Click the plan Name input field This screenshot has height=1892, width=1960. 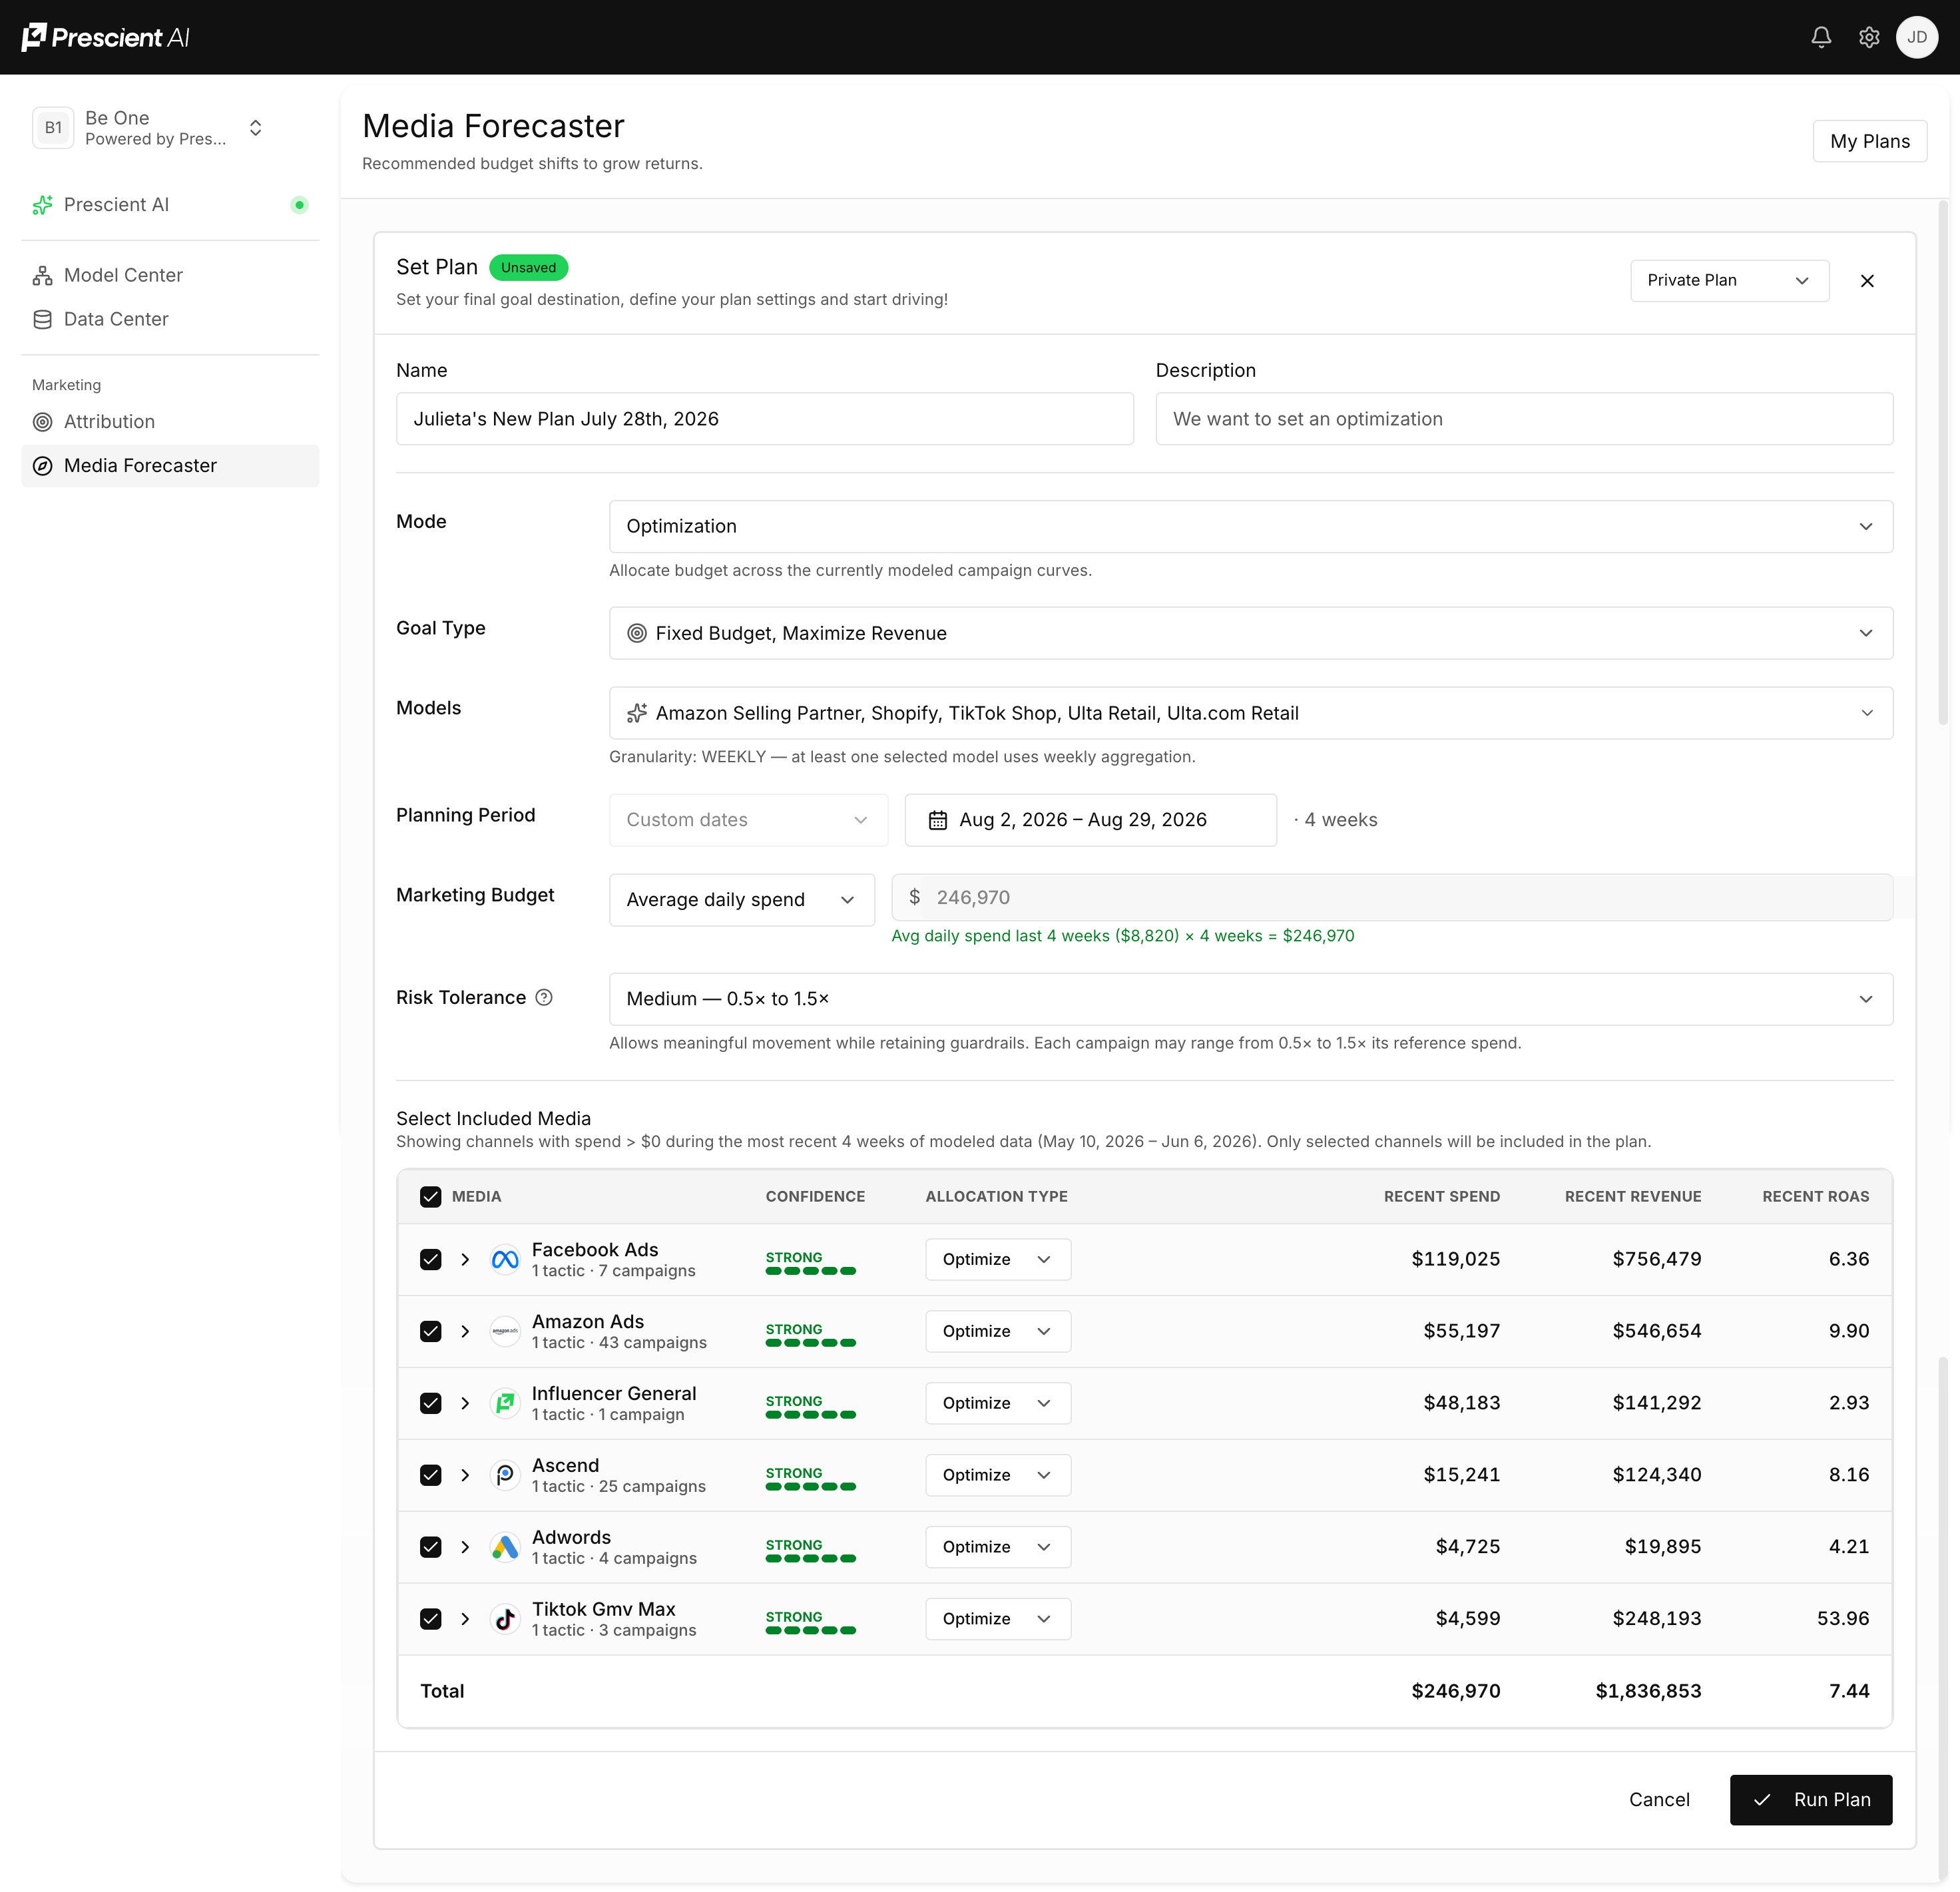[764, 419]
